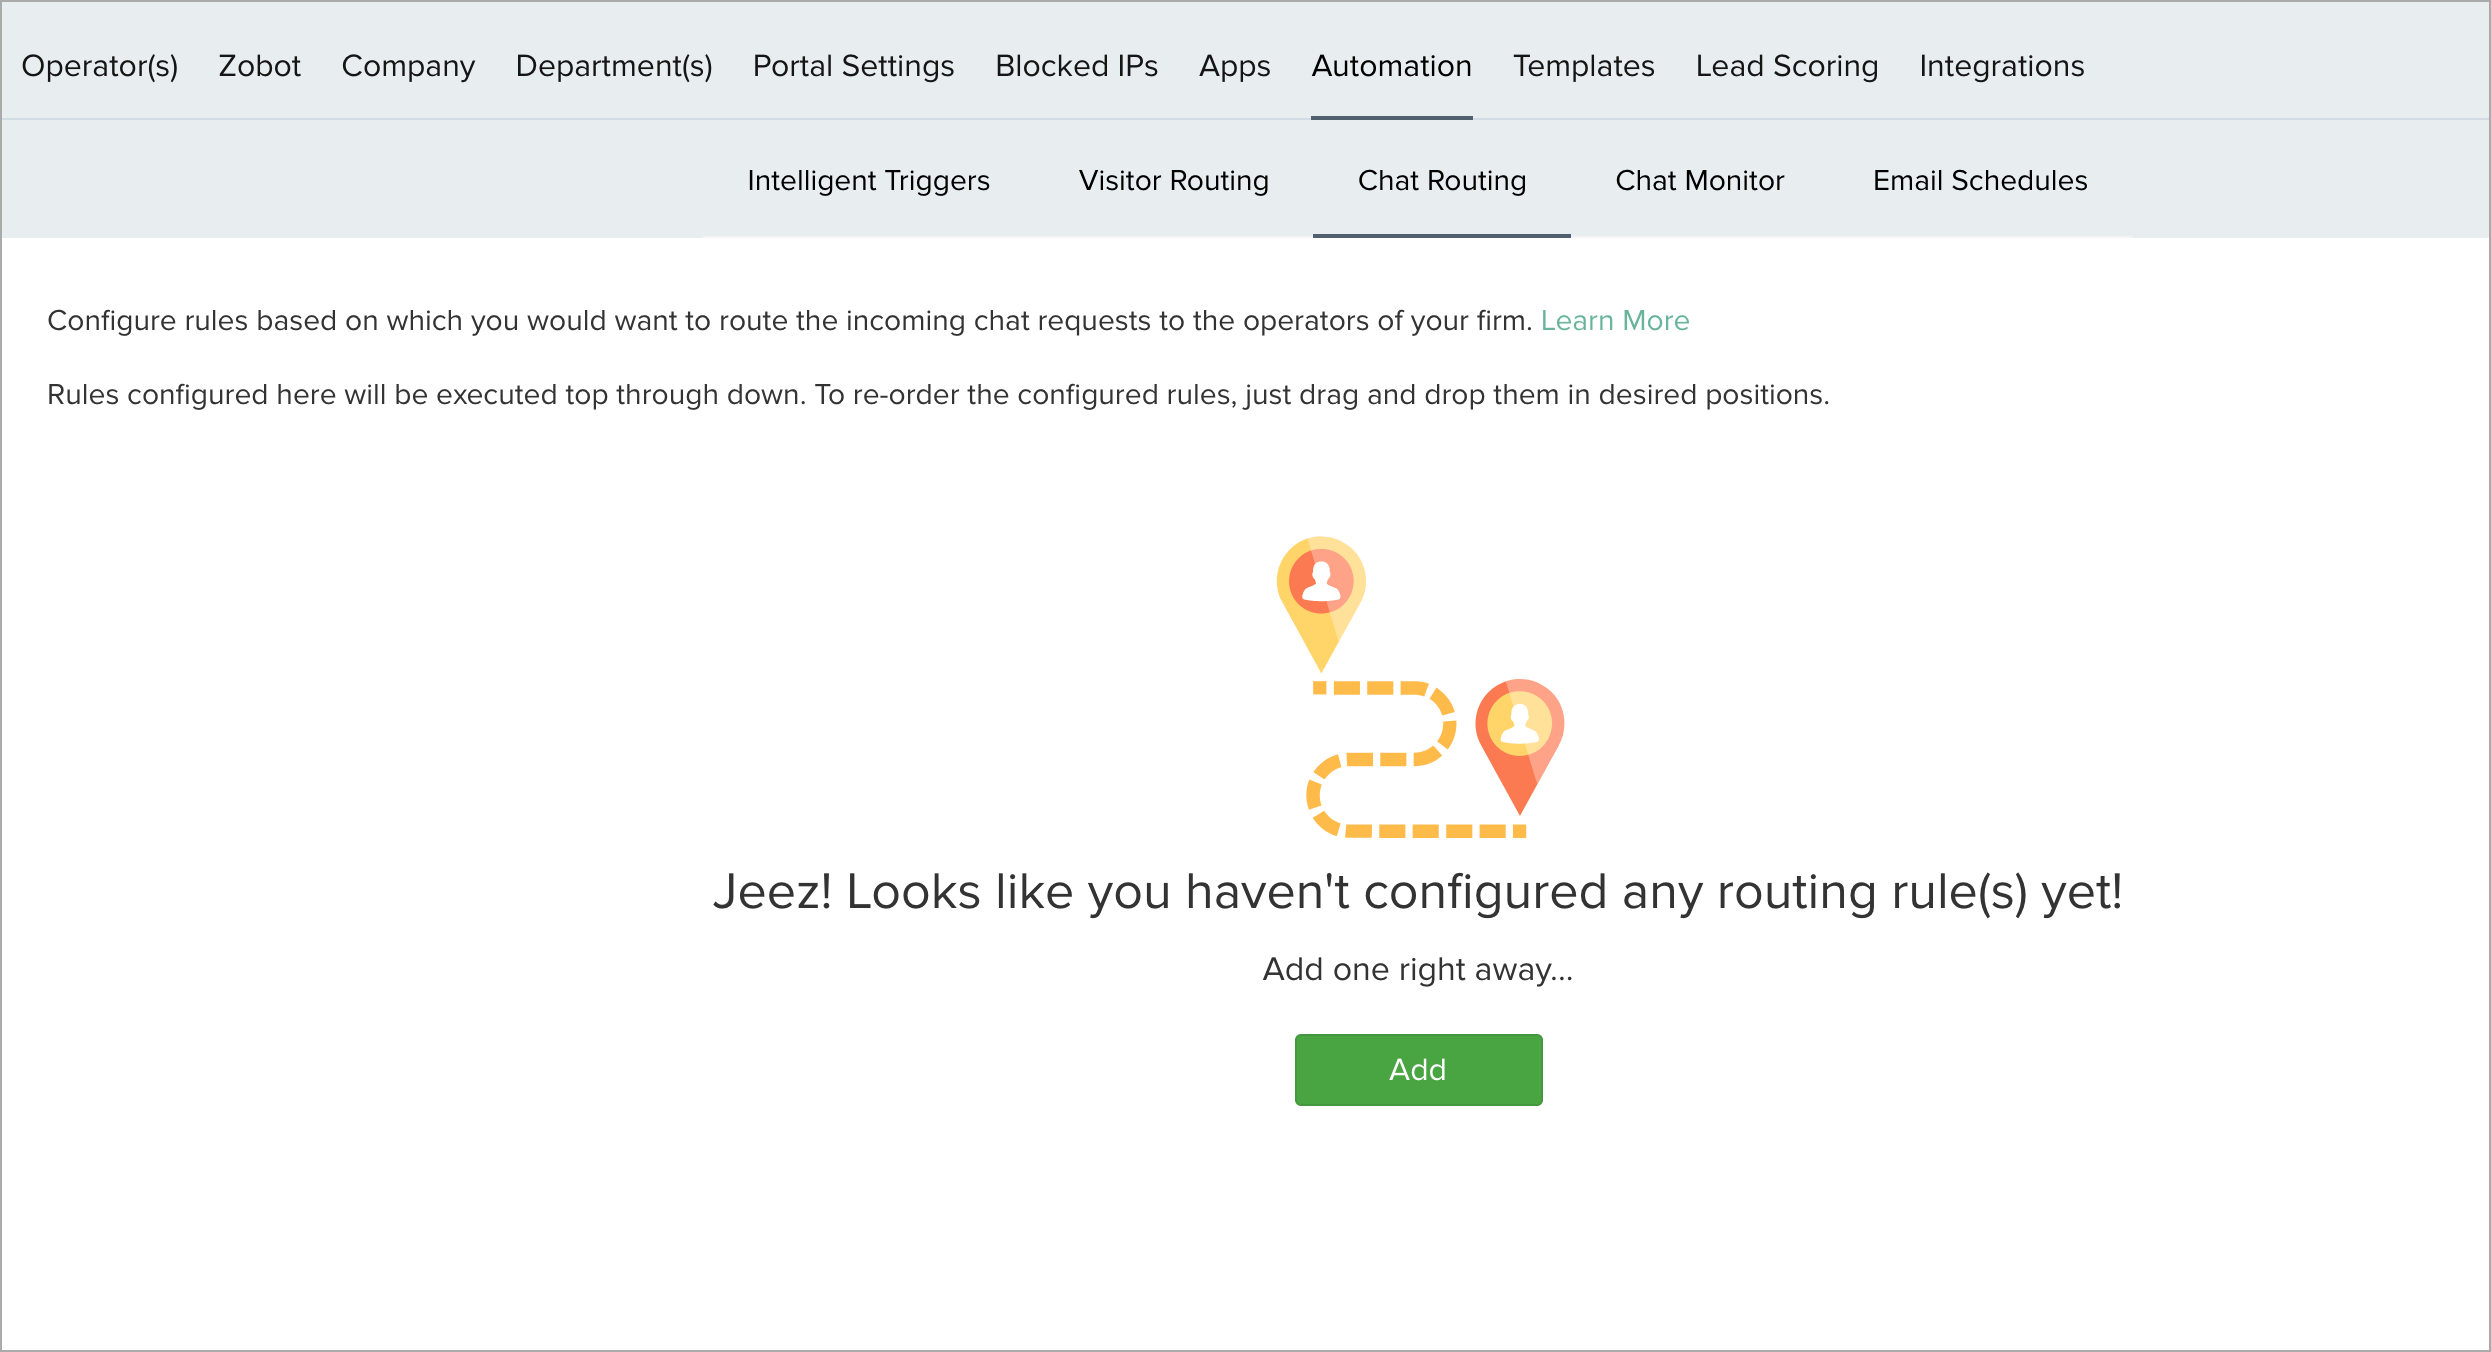Click the routing pins illustration

(x=1420, y=687)
